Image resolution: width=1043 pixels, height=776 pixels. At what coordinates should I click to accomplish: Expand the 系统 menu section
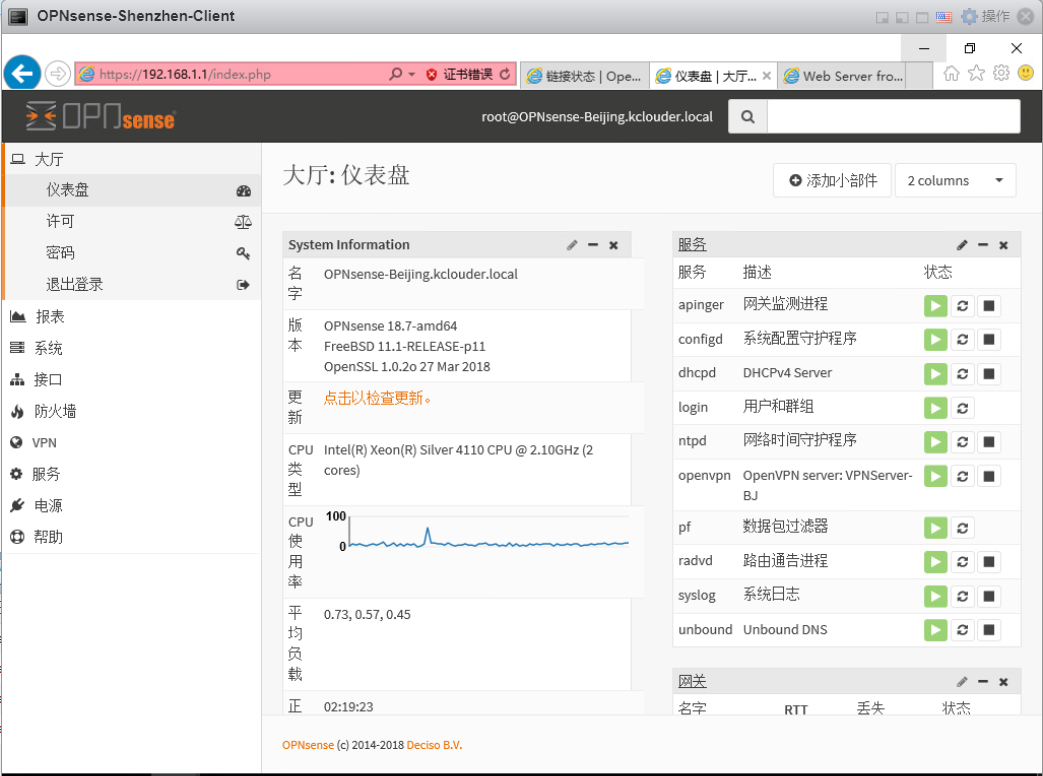(132, 348)
